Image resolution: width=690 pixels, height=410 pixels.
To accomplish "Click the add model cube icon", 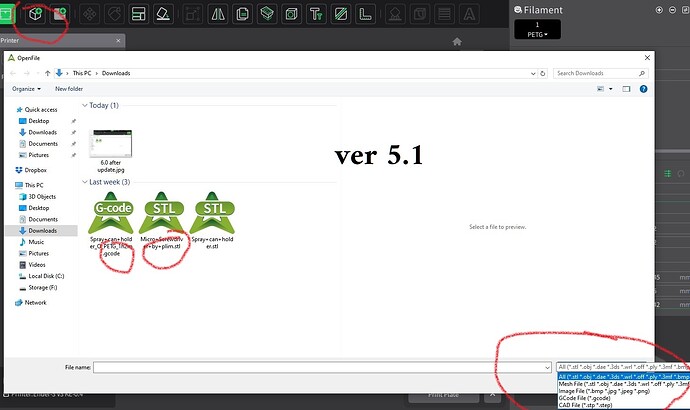I will [x=35, y=14].
